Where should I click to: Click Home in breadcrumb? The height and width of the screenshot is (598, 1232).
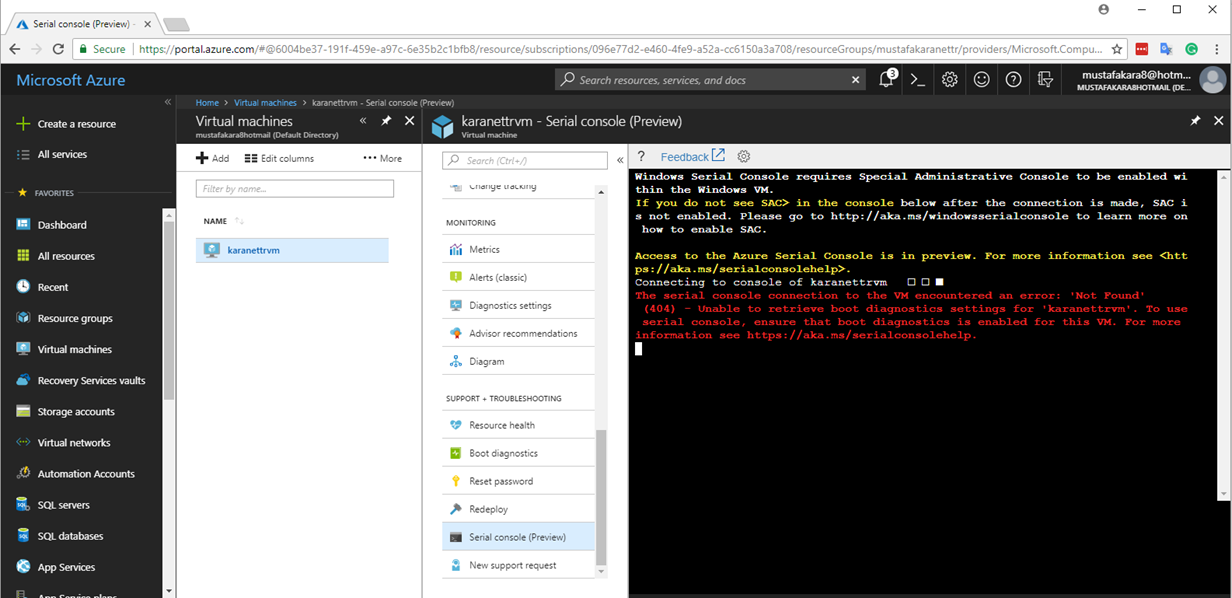click(207, 102)
